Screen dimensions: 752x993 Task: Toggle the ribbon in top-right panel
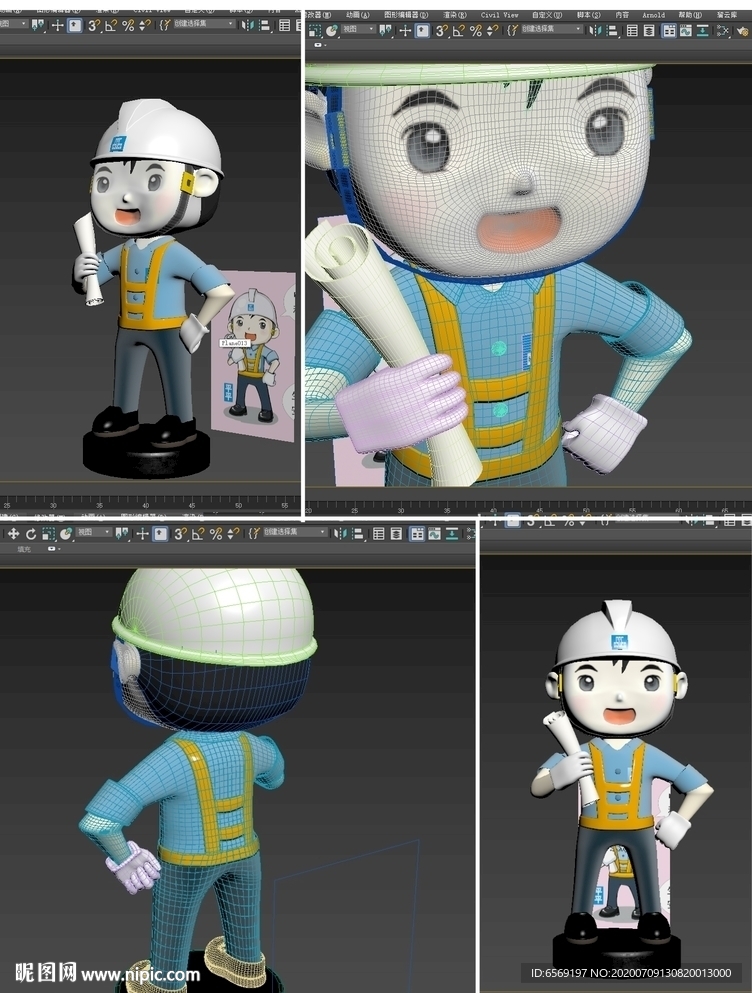point(668,30)
